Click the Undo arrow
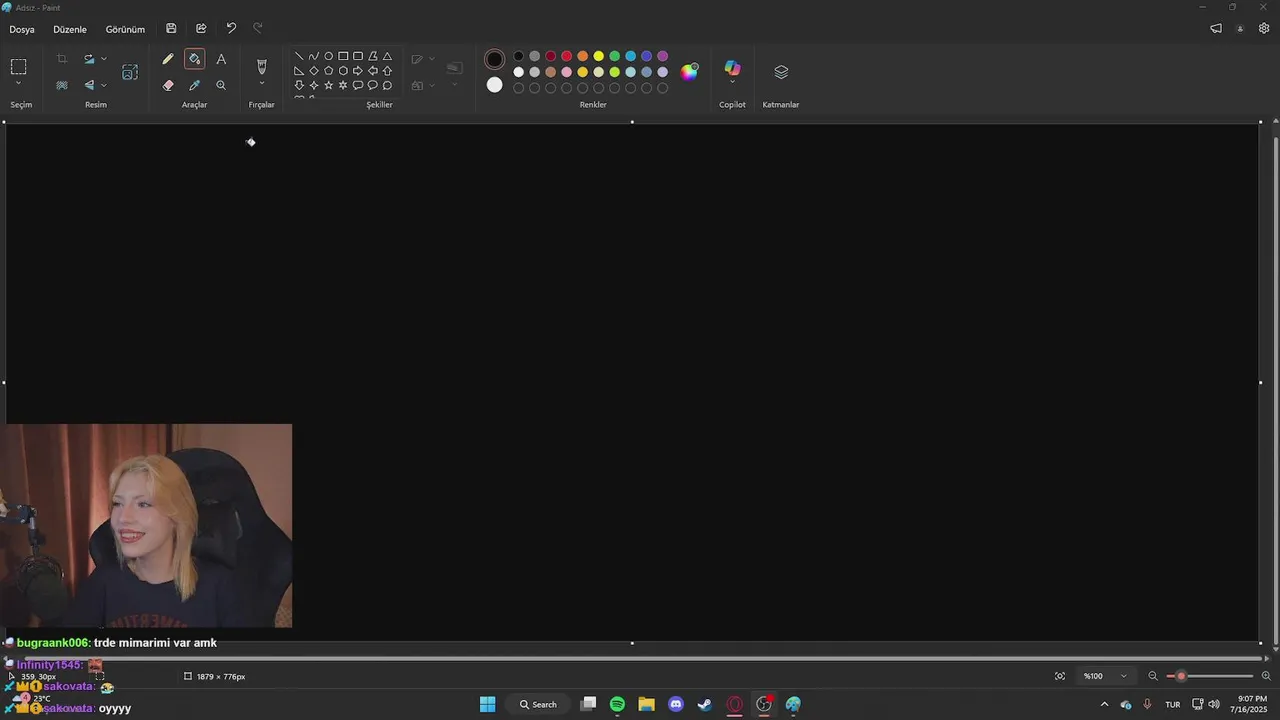Screen dimensions: 1280x720 pyautogui.click(x=231, y=29)
